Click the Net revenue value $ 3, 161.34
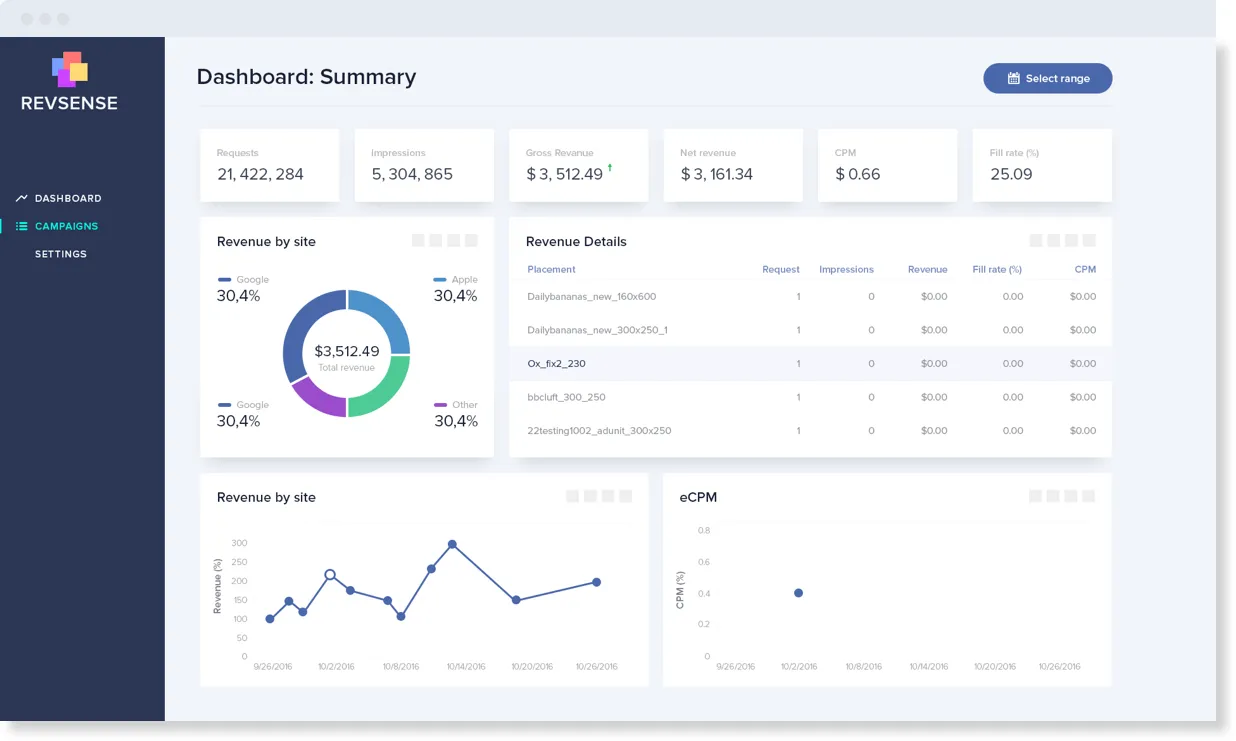 (717, 174)
